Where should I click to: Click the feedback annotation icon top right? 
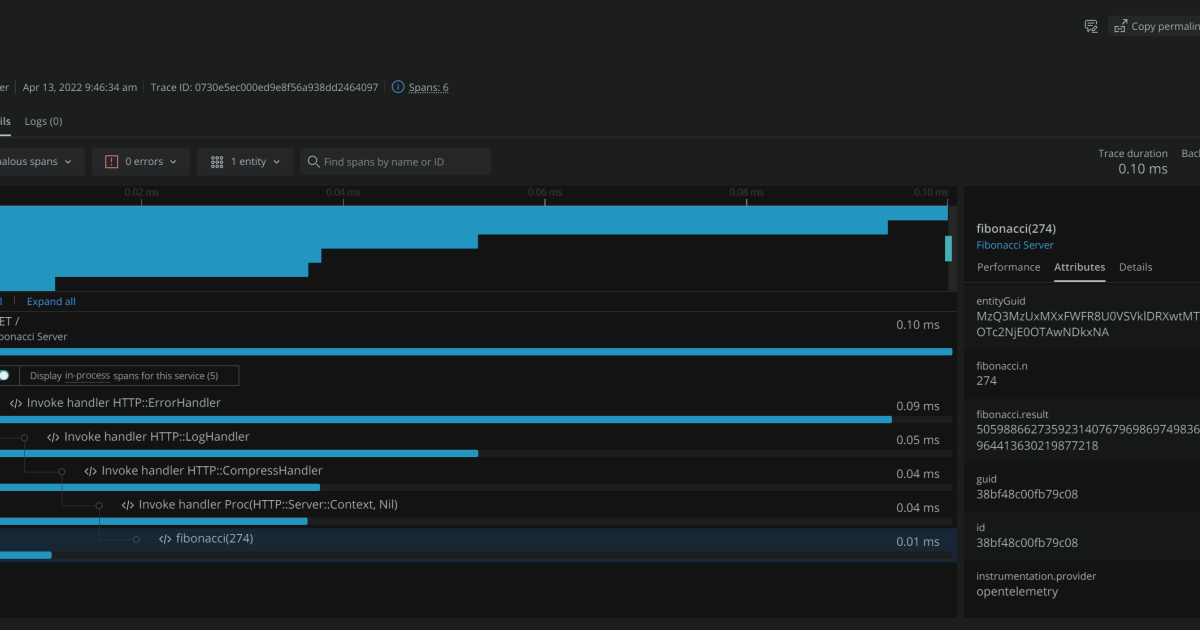click(x=1091, y=26)
